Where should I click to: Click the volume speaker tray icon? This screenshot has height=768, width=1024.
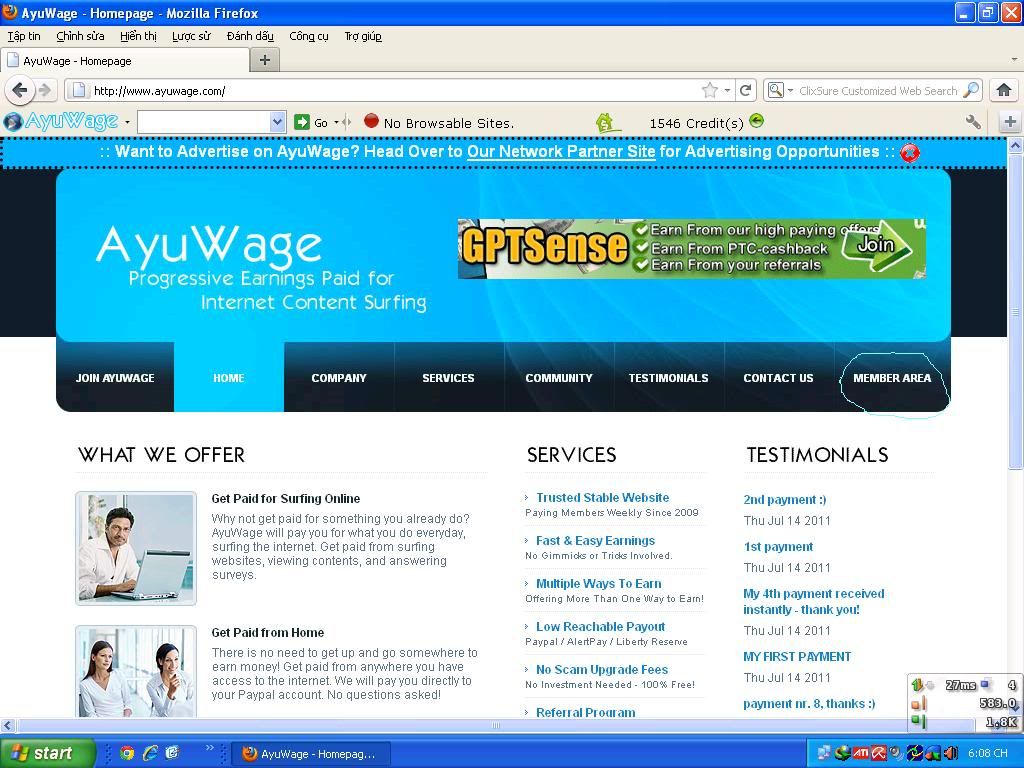pos(950,753)
